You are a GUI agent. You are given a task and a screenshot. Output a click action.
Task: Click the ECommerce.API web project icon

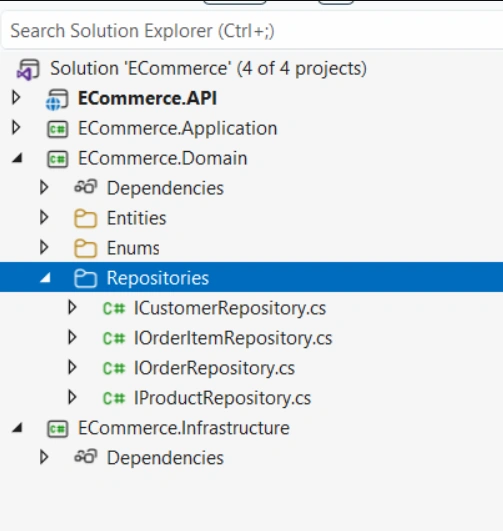point(57,99)
